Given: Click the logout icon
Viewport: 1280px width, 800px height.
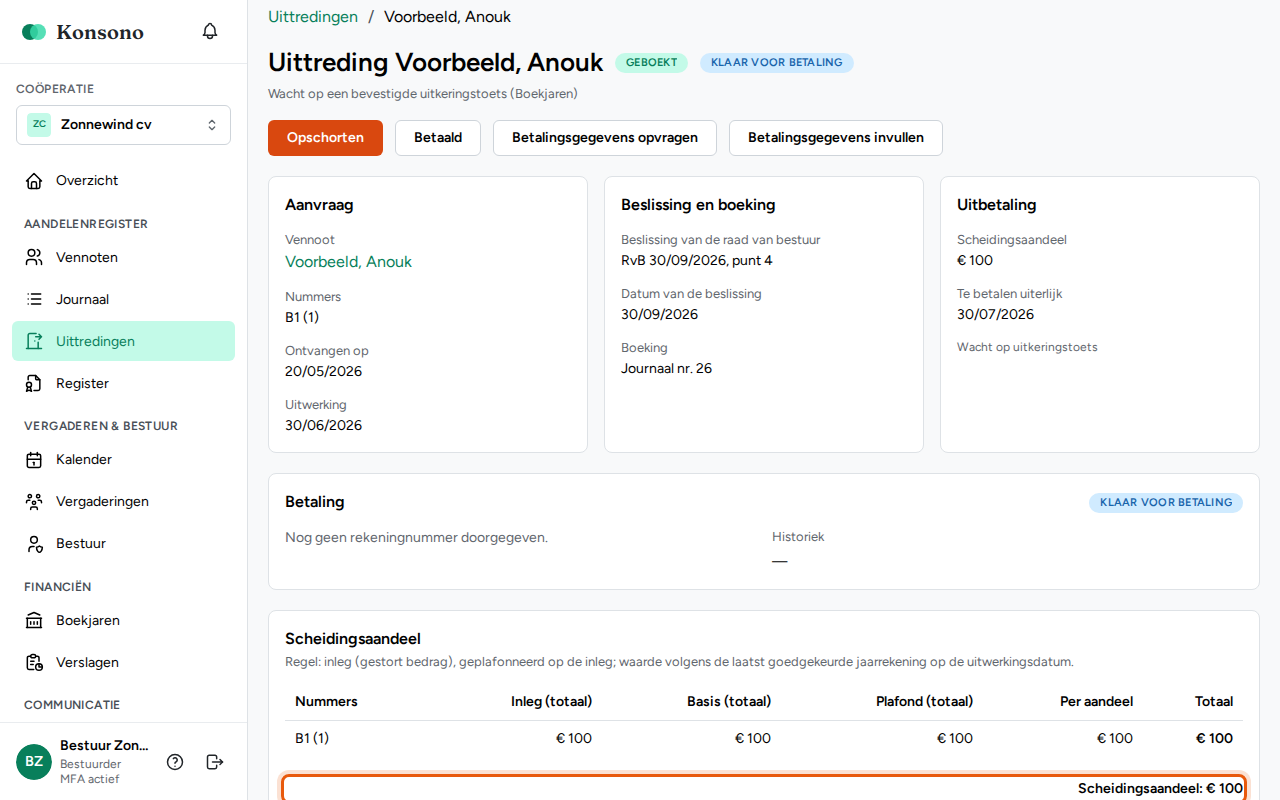Looking at the screenshot, I should pos(215,762).
